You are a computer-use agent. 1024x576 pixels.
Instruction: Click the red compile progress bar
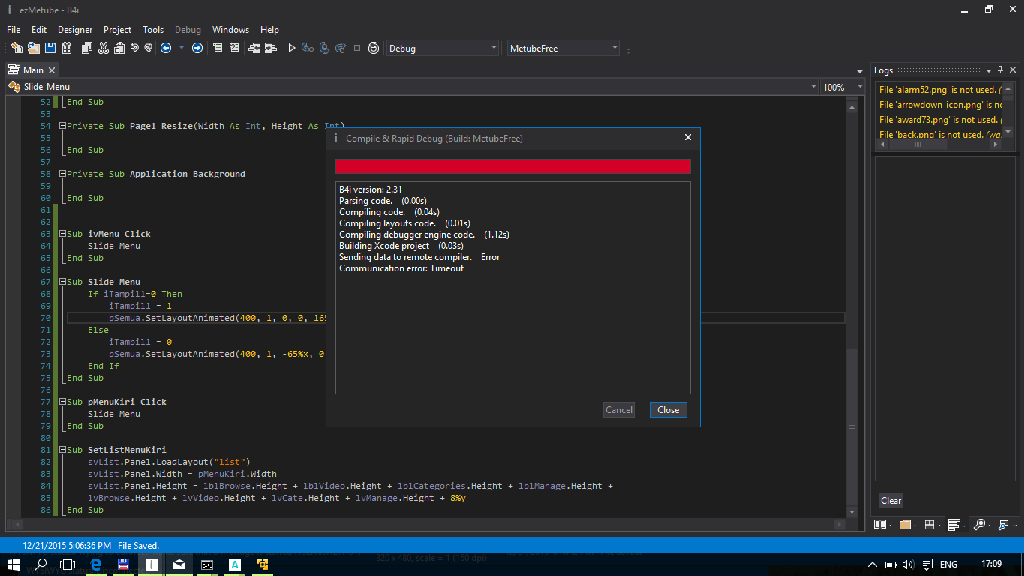coord(512,167)
